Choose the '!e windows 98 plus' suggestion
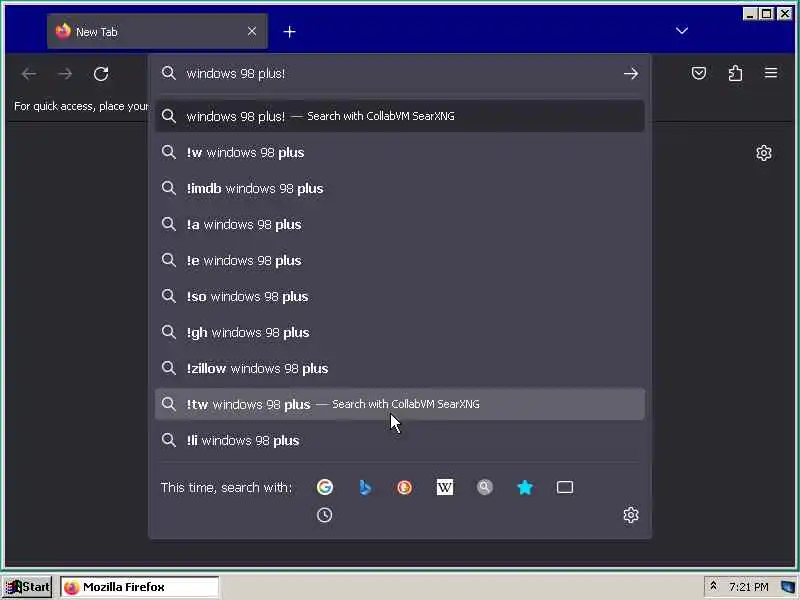The width and height of the screenshot is (800, 600). (399, 261)
